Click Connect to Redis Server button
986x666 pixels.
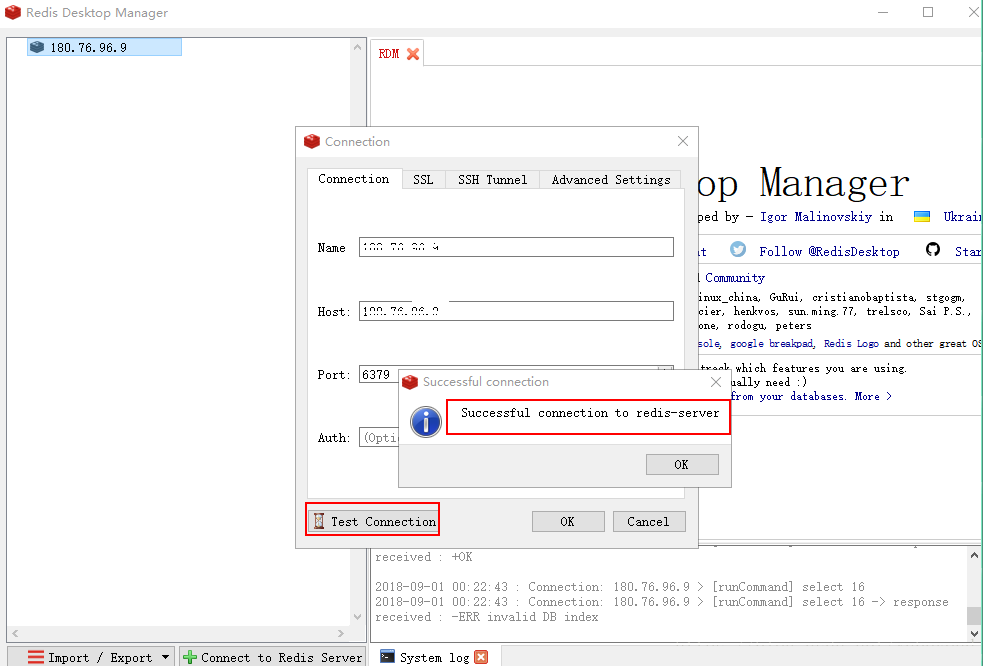(273, 657)
